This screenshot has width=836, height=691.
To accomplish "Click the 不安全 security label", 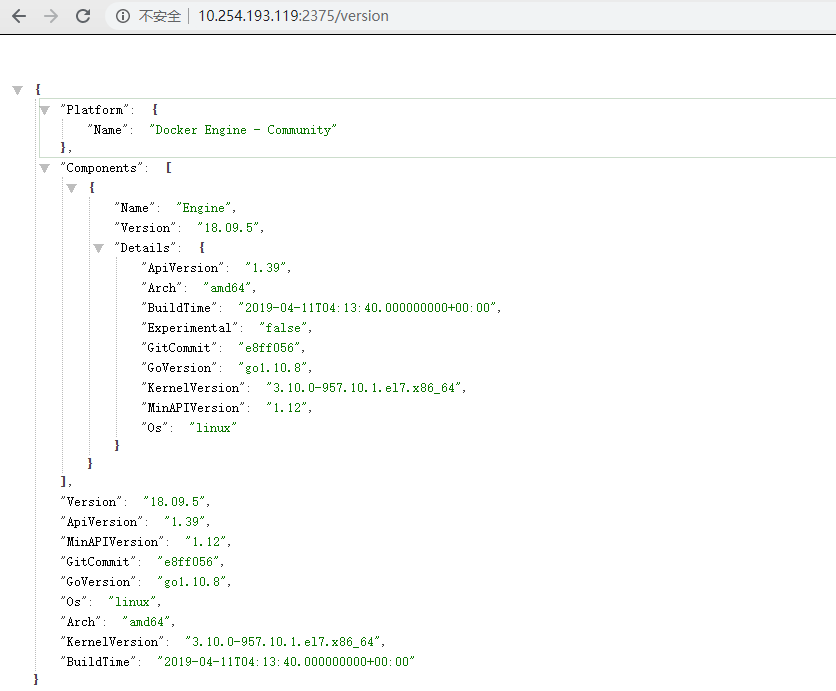I will [x=159, y=17].
